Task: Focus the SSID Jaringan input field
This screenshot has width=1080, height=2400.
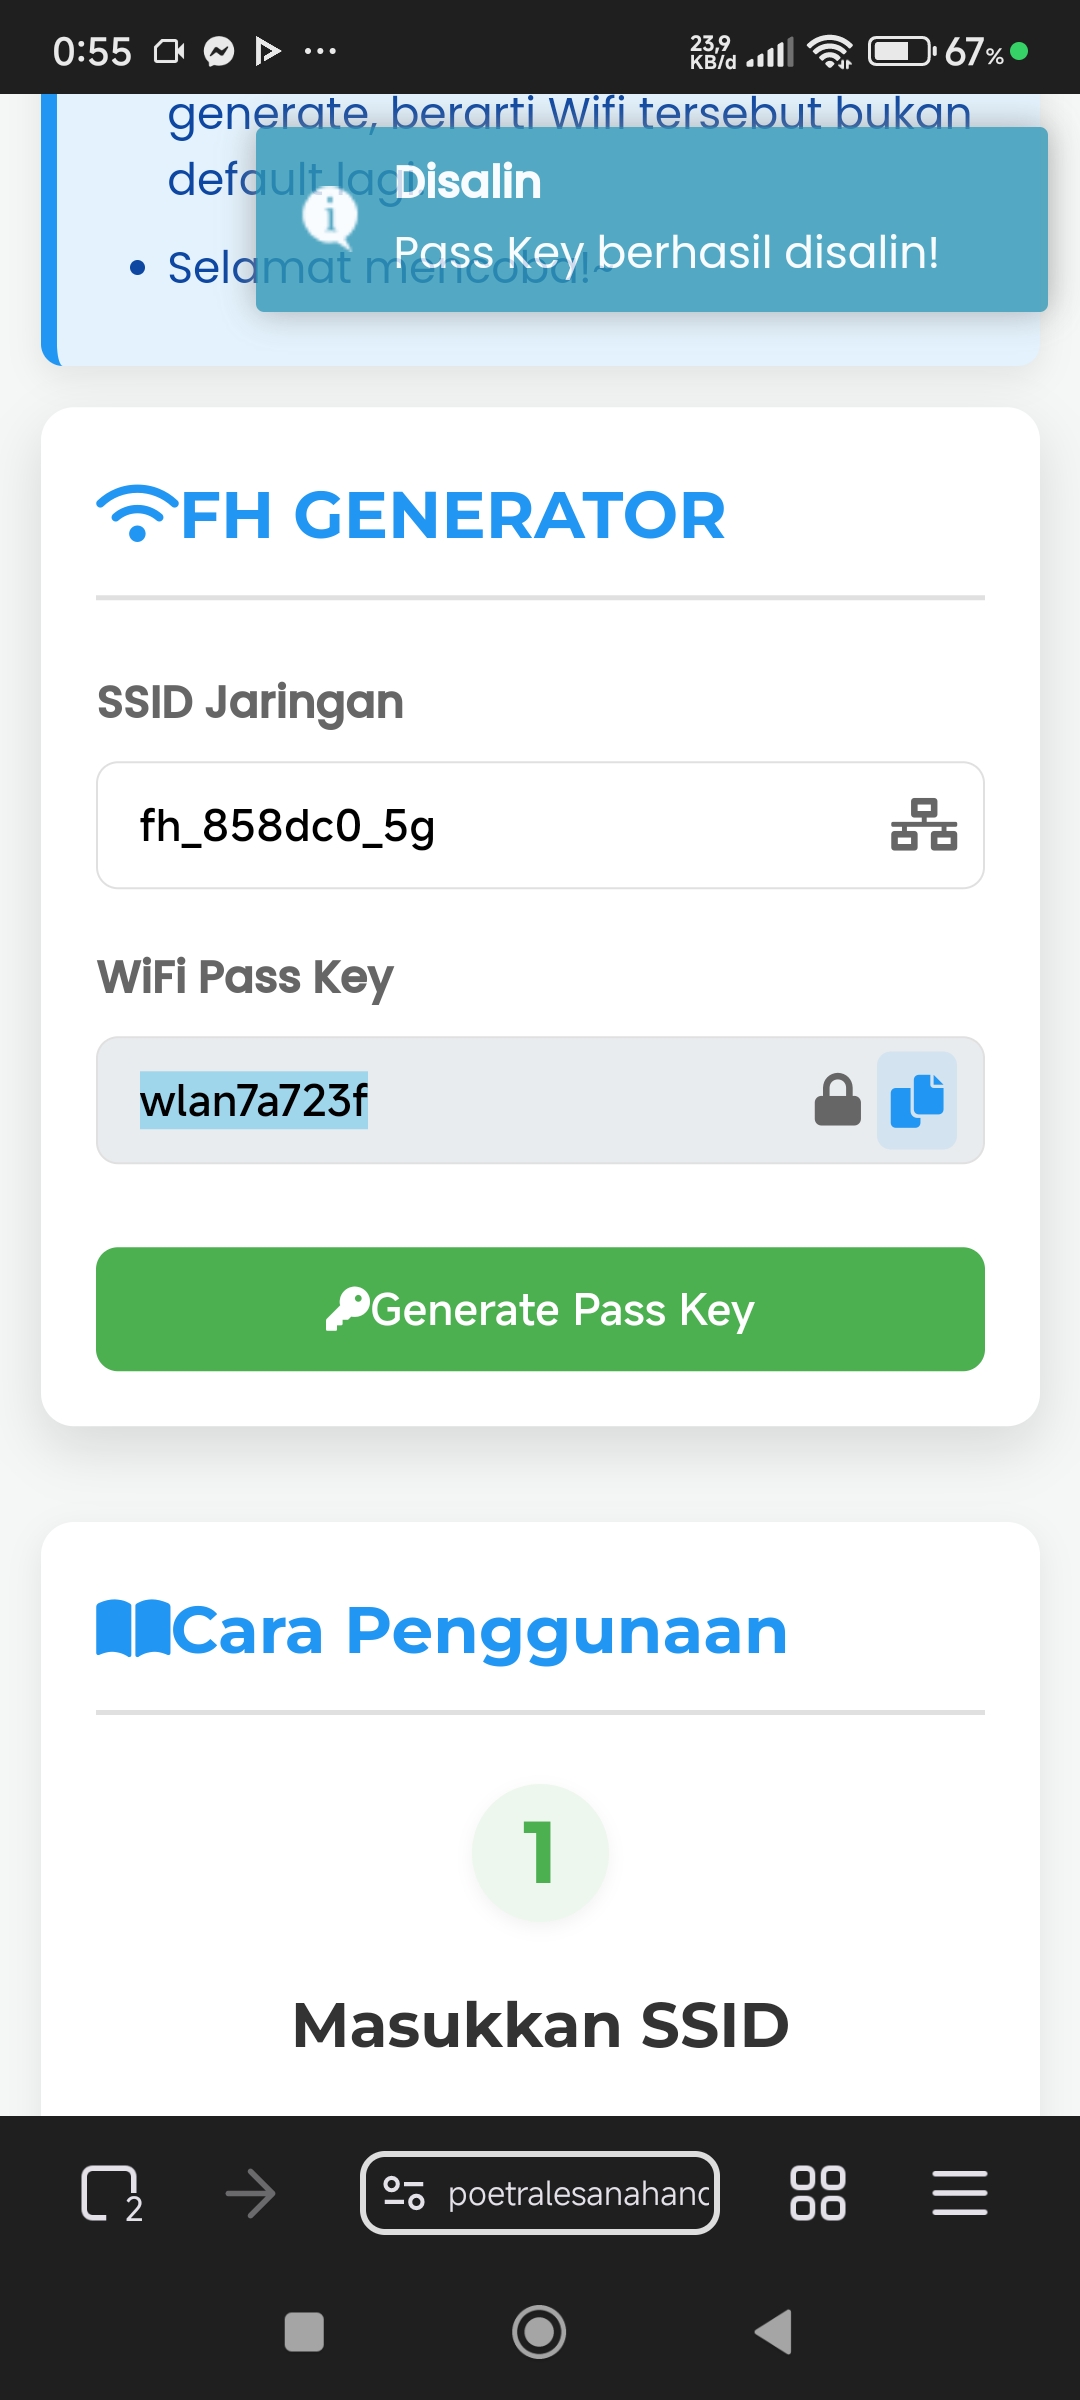Action: (480, 826)
